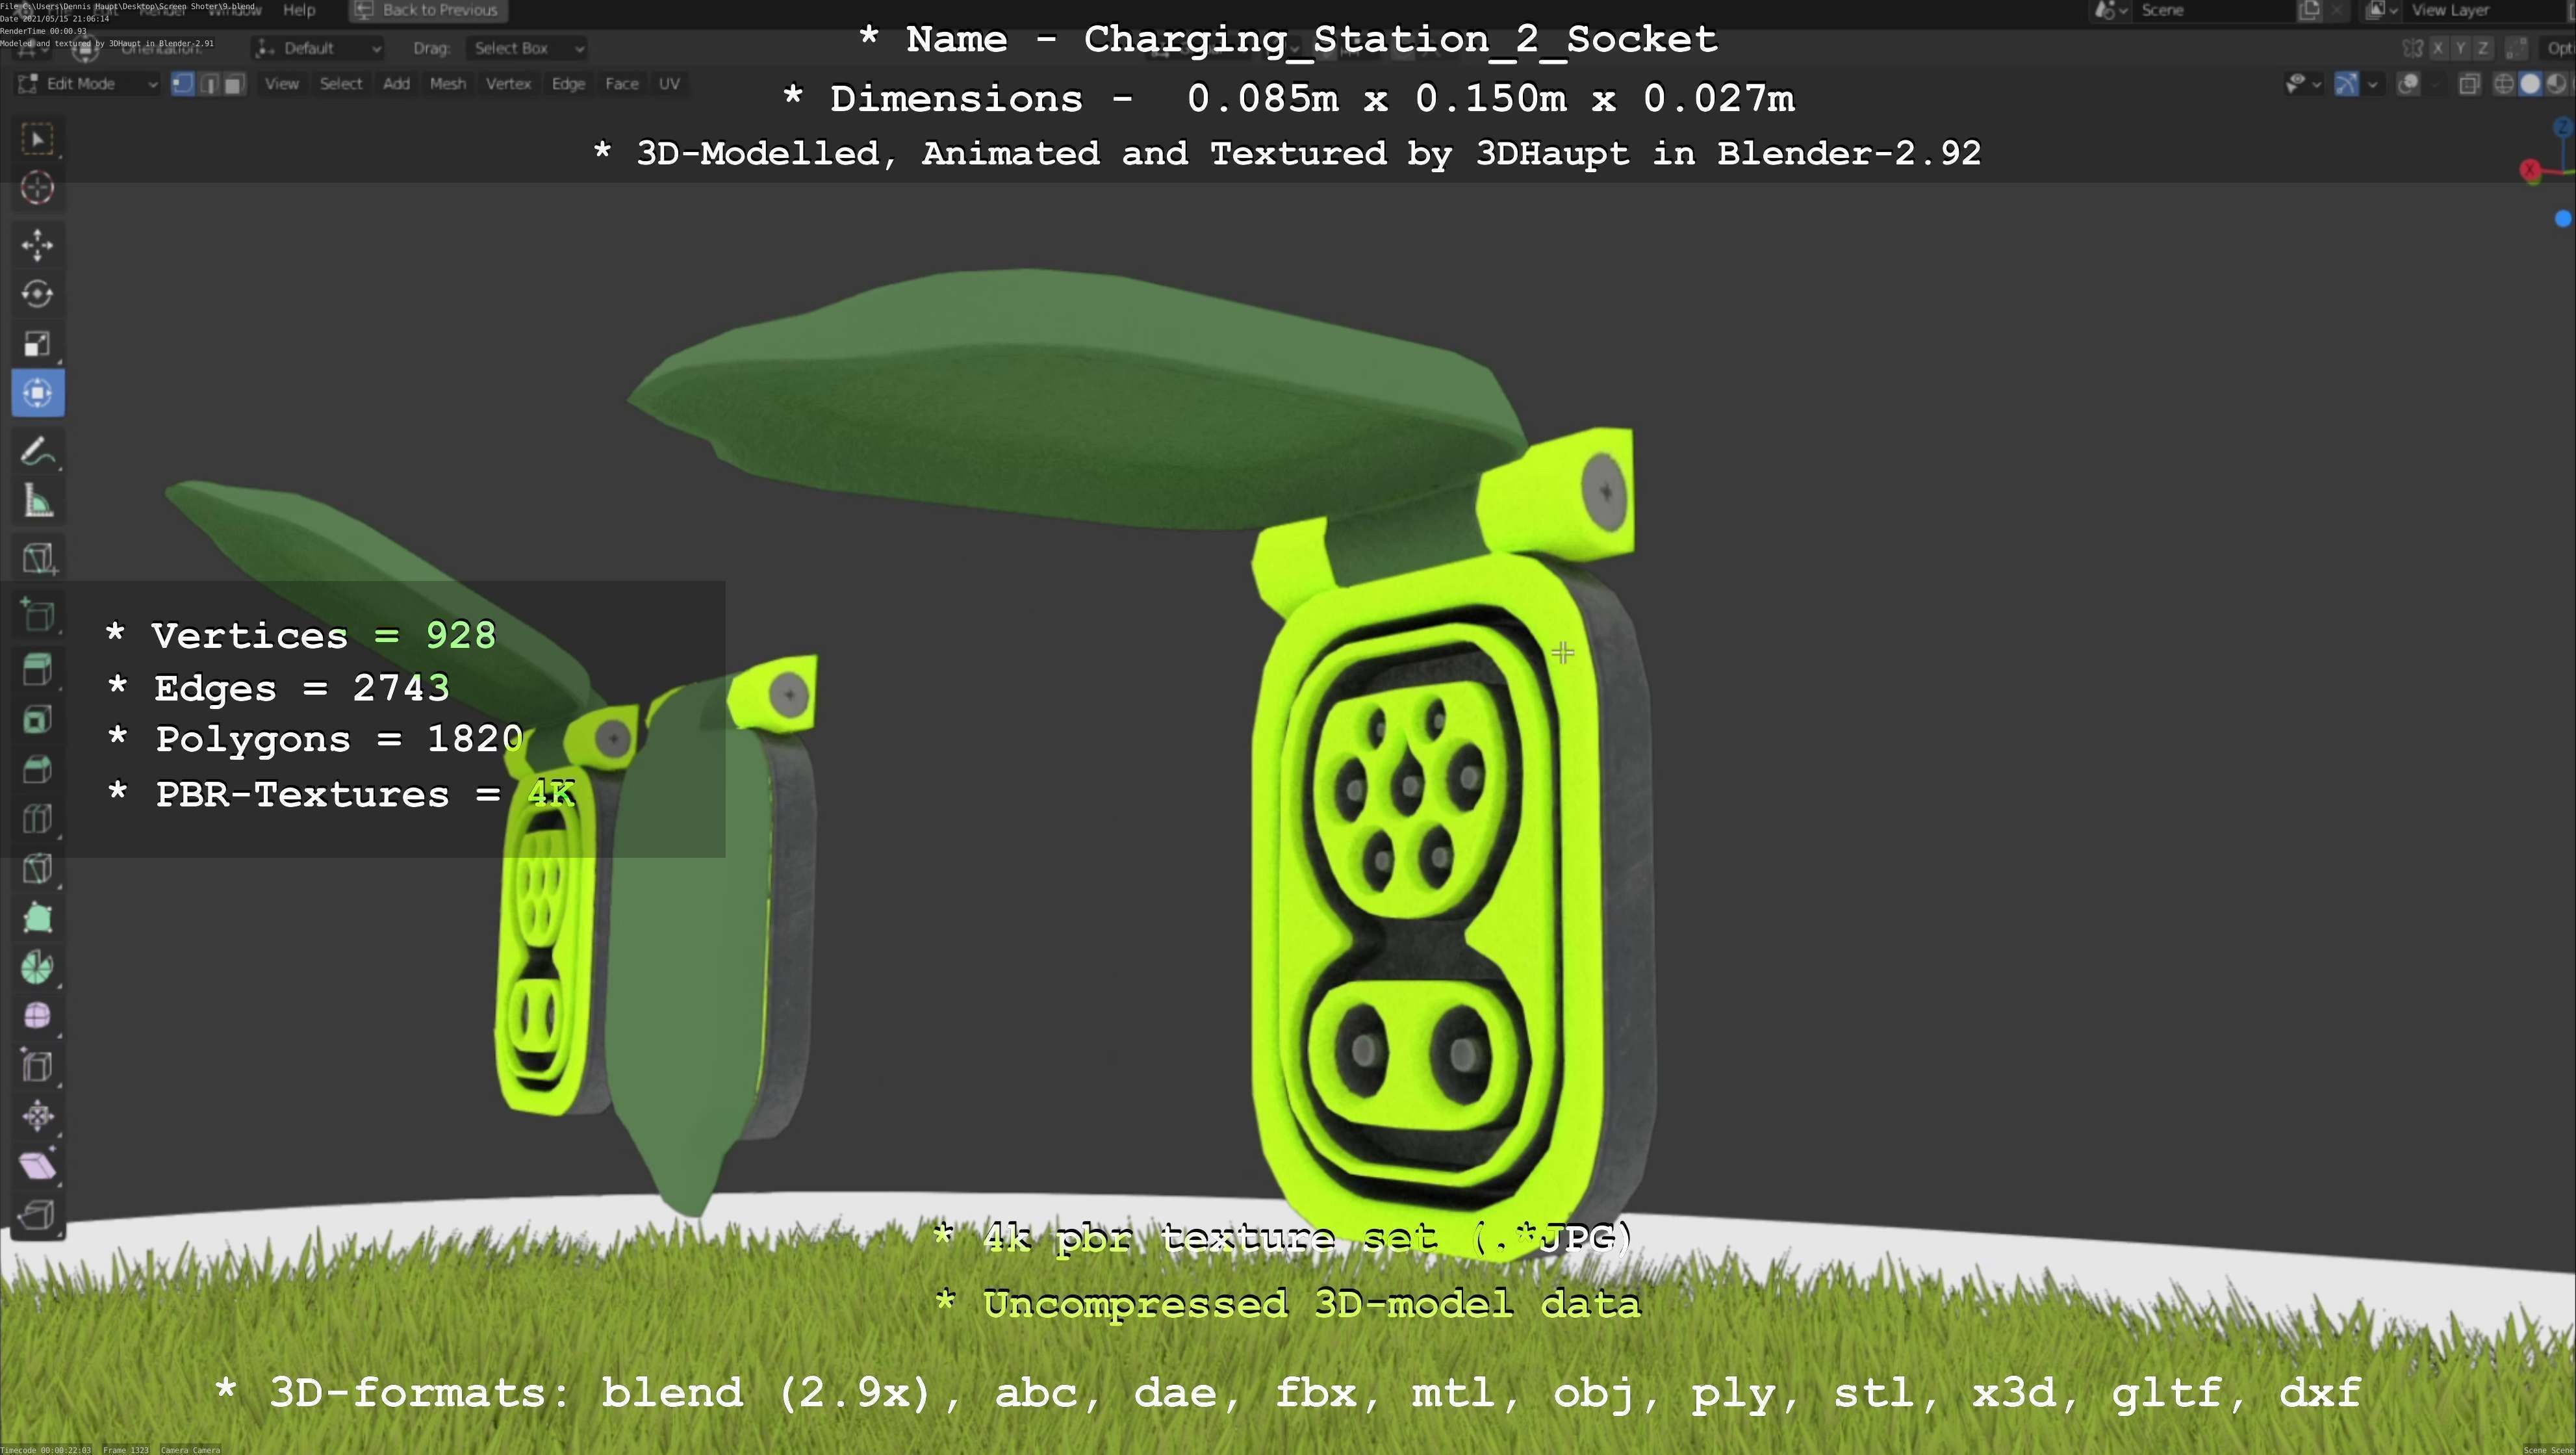
Task: Open the scene browse dropdown
Action: tap(2112, 10)
